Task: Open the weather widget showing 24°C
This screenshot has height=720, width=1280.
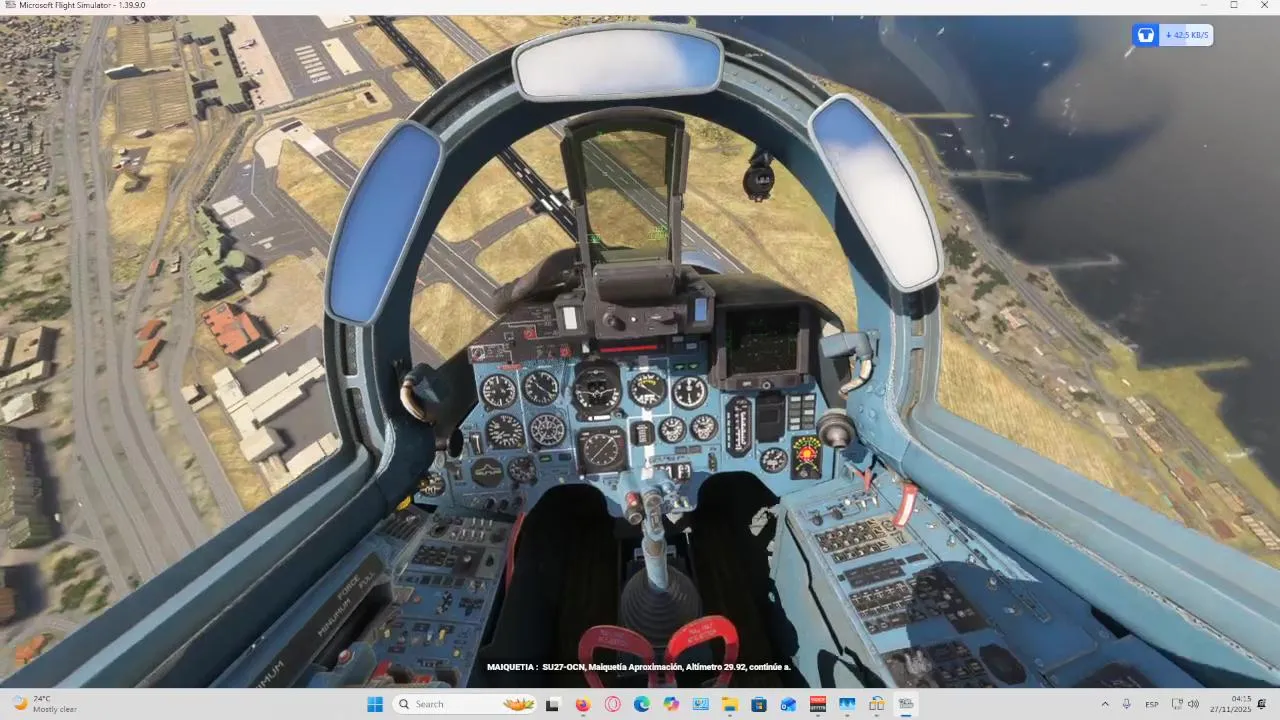Action: (45, 704)
